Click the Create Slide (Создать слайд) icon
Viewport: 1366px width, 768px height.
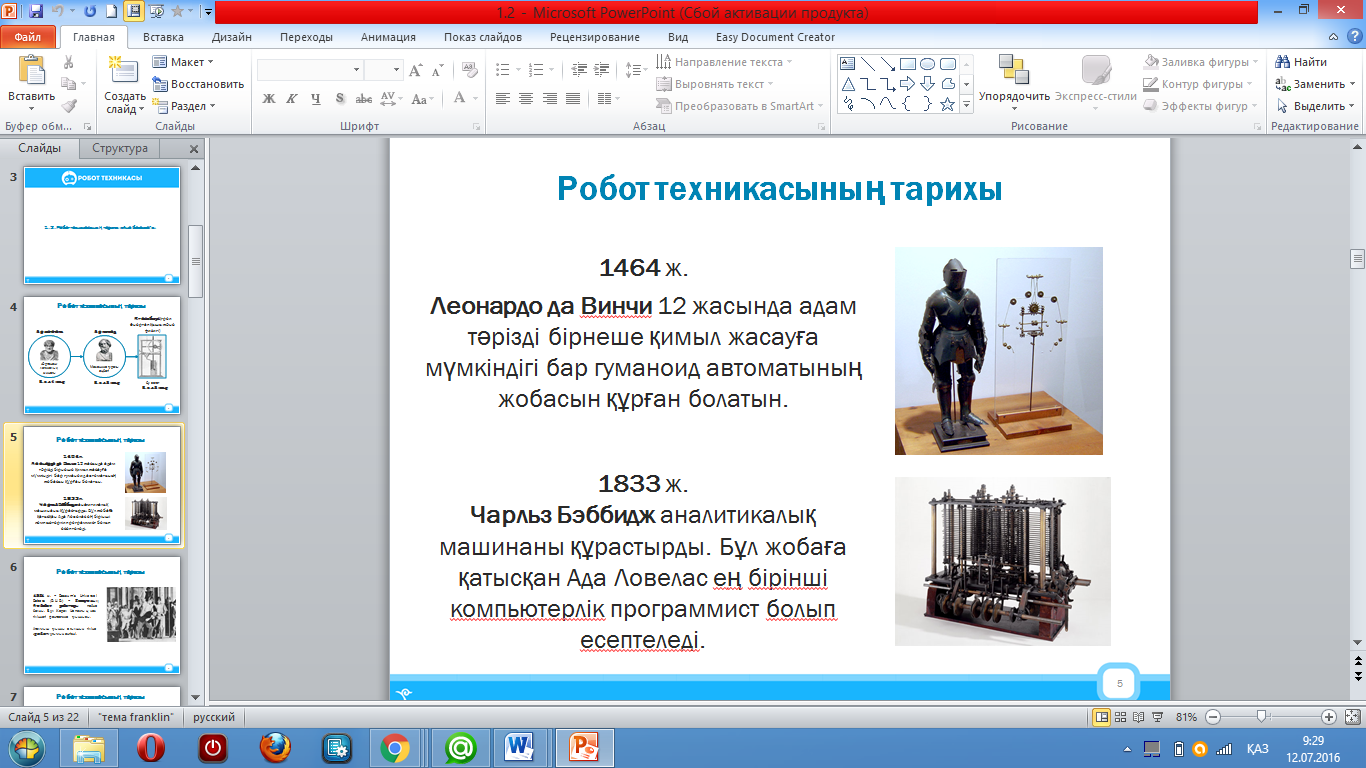(x=125, y=72)
